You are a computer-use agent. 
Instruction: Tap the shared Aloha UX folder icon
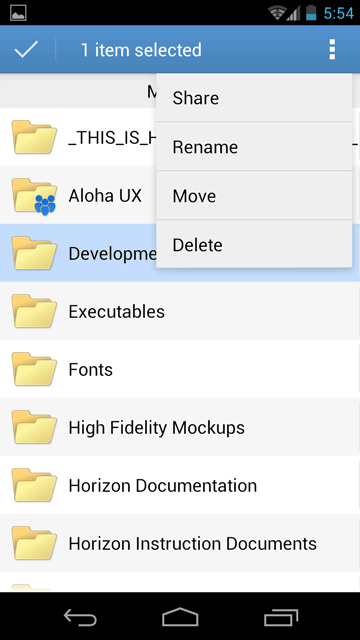tap(34, 196)
